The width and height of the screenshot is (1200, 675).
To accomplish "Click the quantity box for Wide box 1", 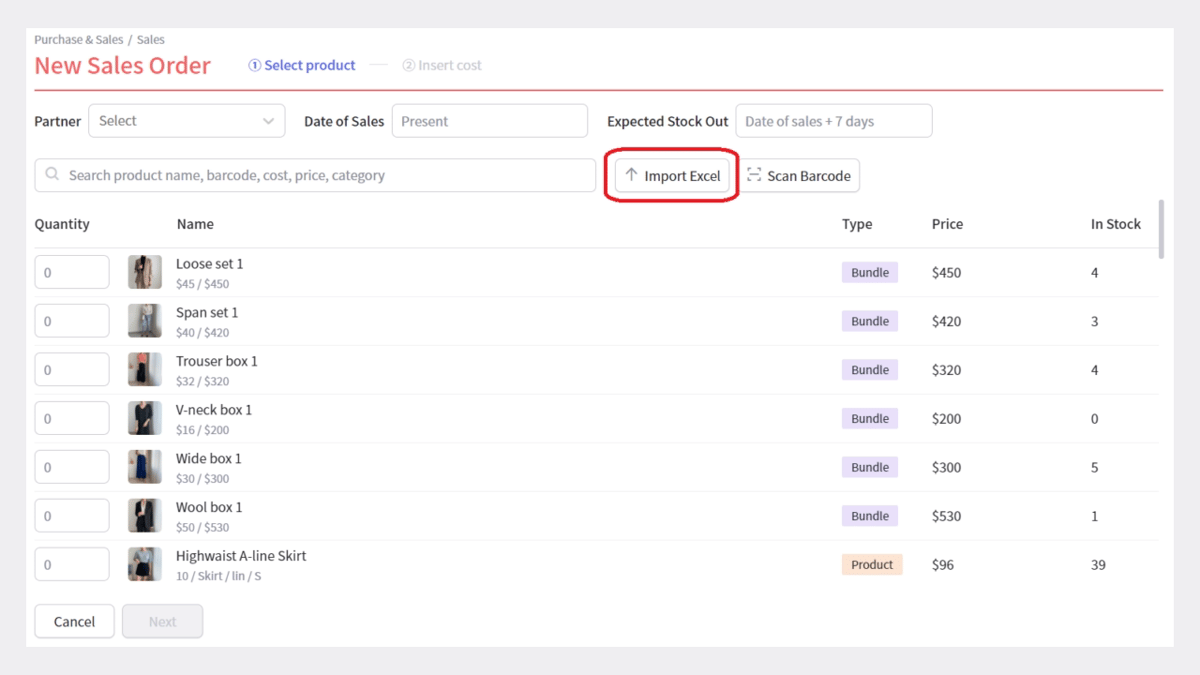I will coord(72,467).
